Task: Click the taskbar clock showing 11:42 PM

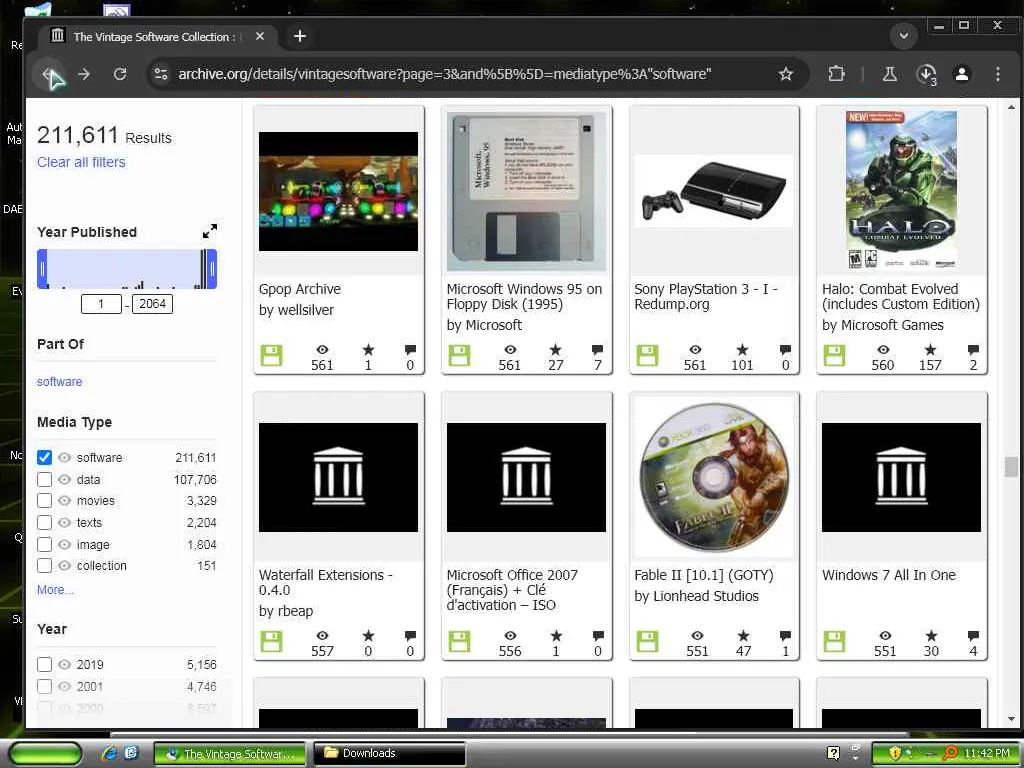Action: 987,754
